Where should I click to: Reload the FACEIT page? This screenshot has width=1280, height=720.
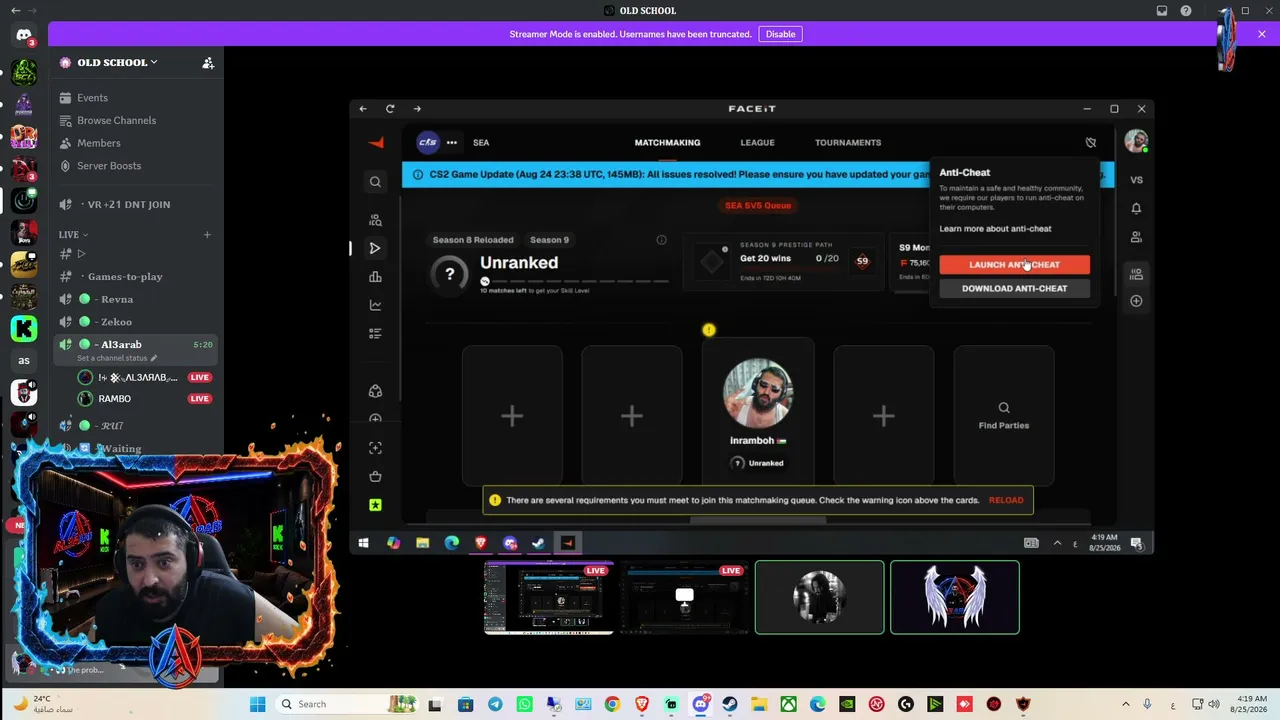pyautogui.click(x=390, y=108)
